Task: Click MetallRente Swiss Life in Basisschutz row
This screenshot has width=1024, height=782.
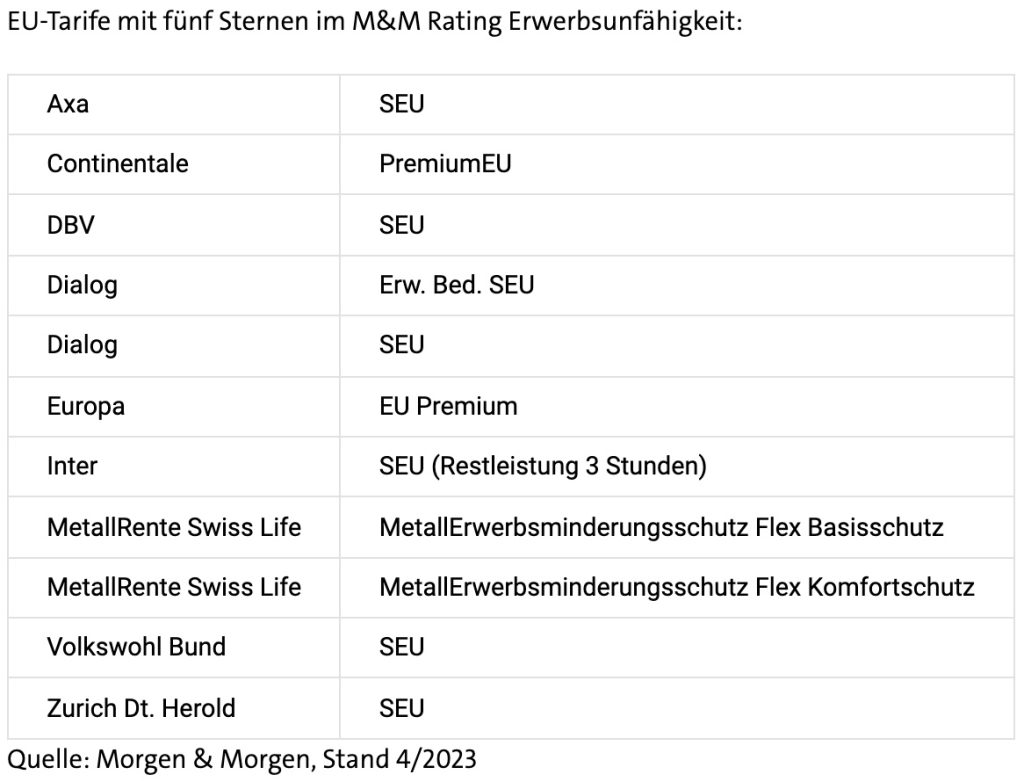Action: tap(173, 527)
